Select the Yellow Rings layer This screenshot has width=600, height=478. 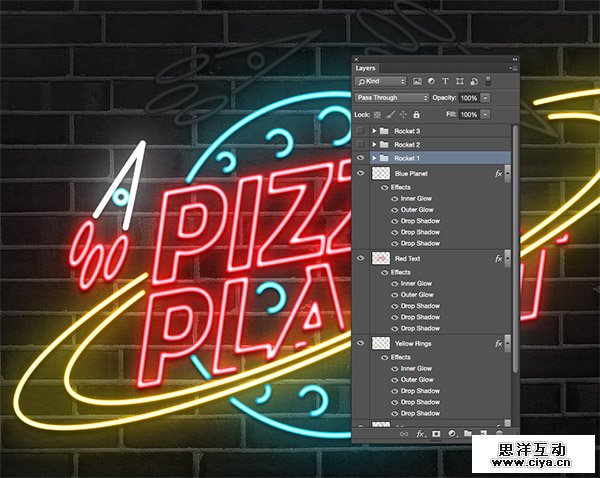(418, 343)
